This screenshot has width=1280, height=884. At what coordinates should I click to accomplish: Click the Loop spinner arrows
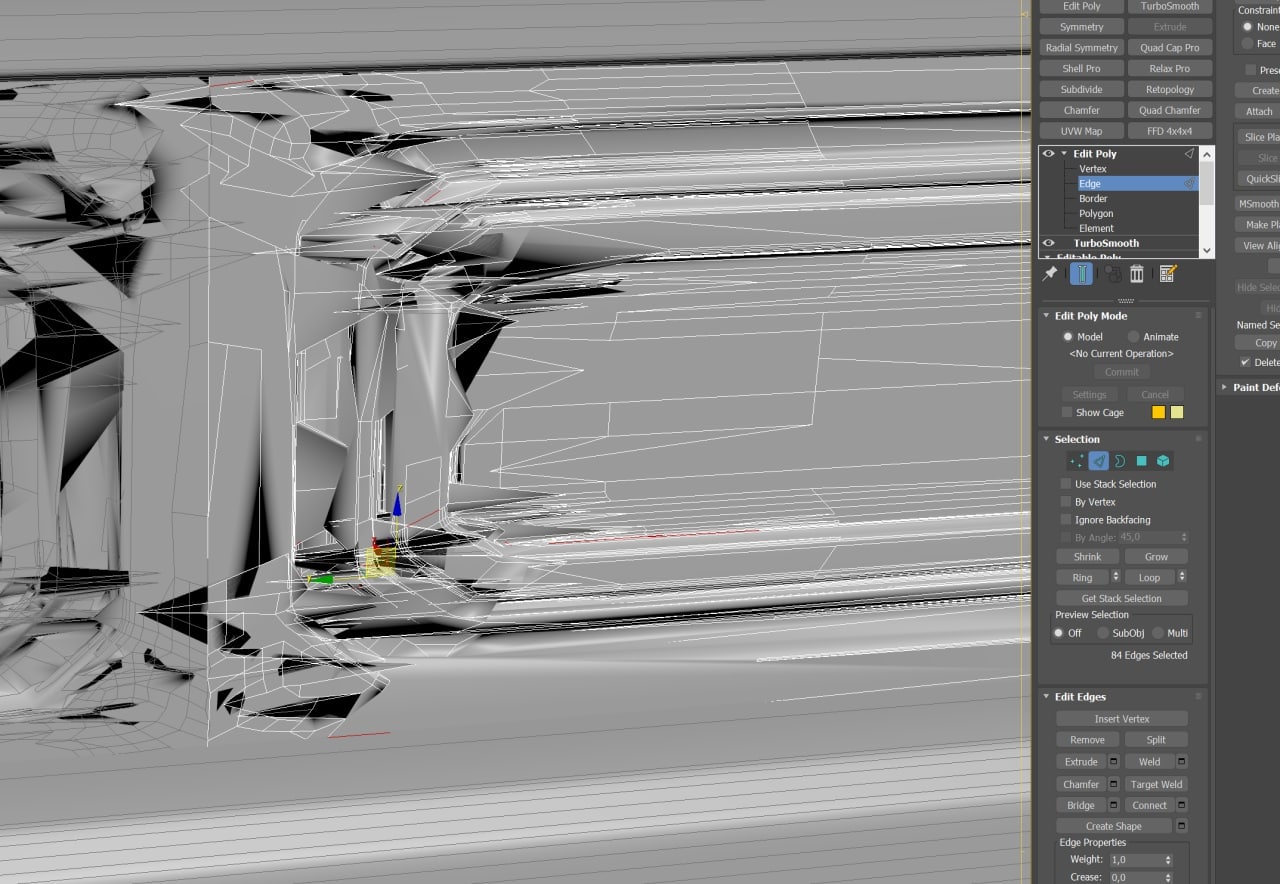coord(1182,577)
